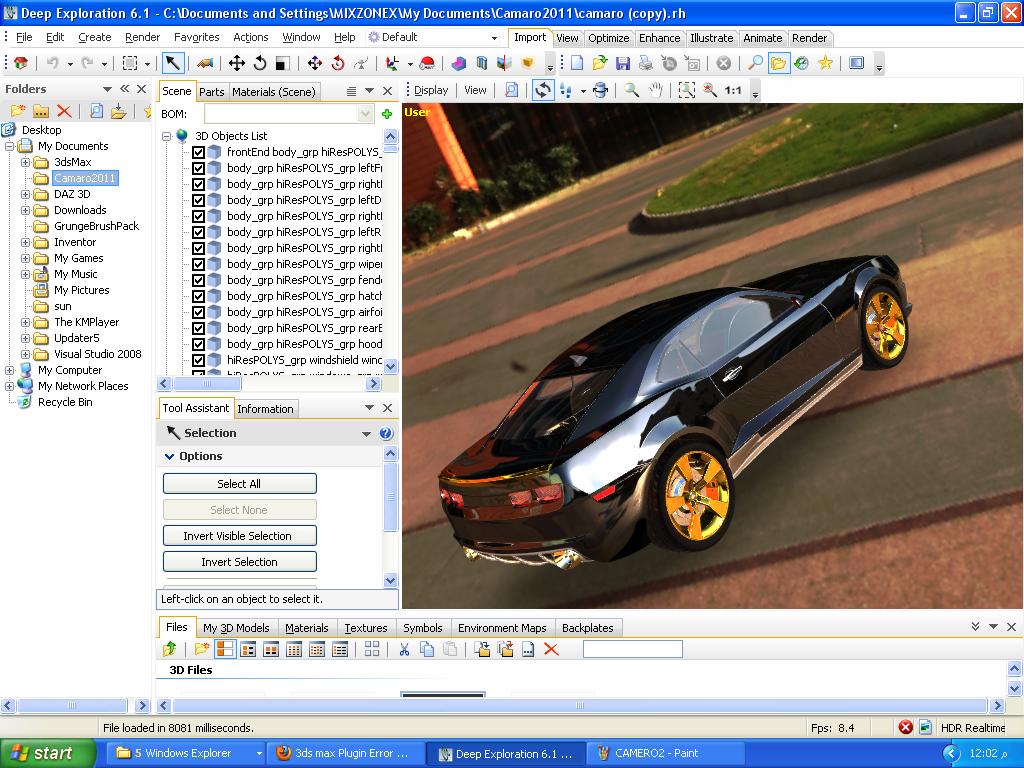1024x768 pixels.
Task: Click the green Up folder arrow in the Files toolbar
Action: tap(169, 648)
